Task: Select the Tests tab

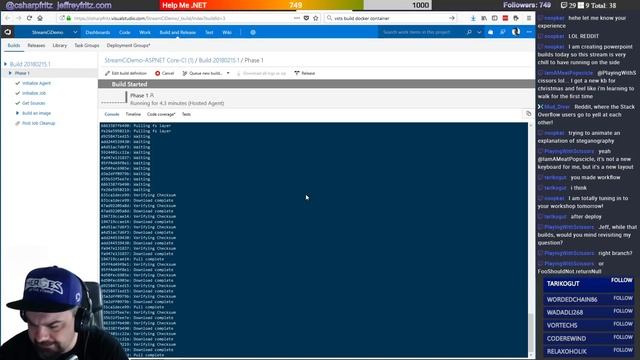Action: pyautogui.click(x=186, y=115)
